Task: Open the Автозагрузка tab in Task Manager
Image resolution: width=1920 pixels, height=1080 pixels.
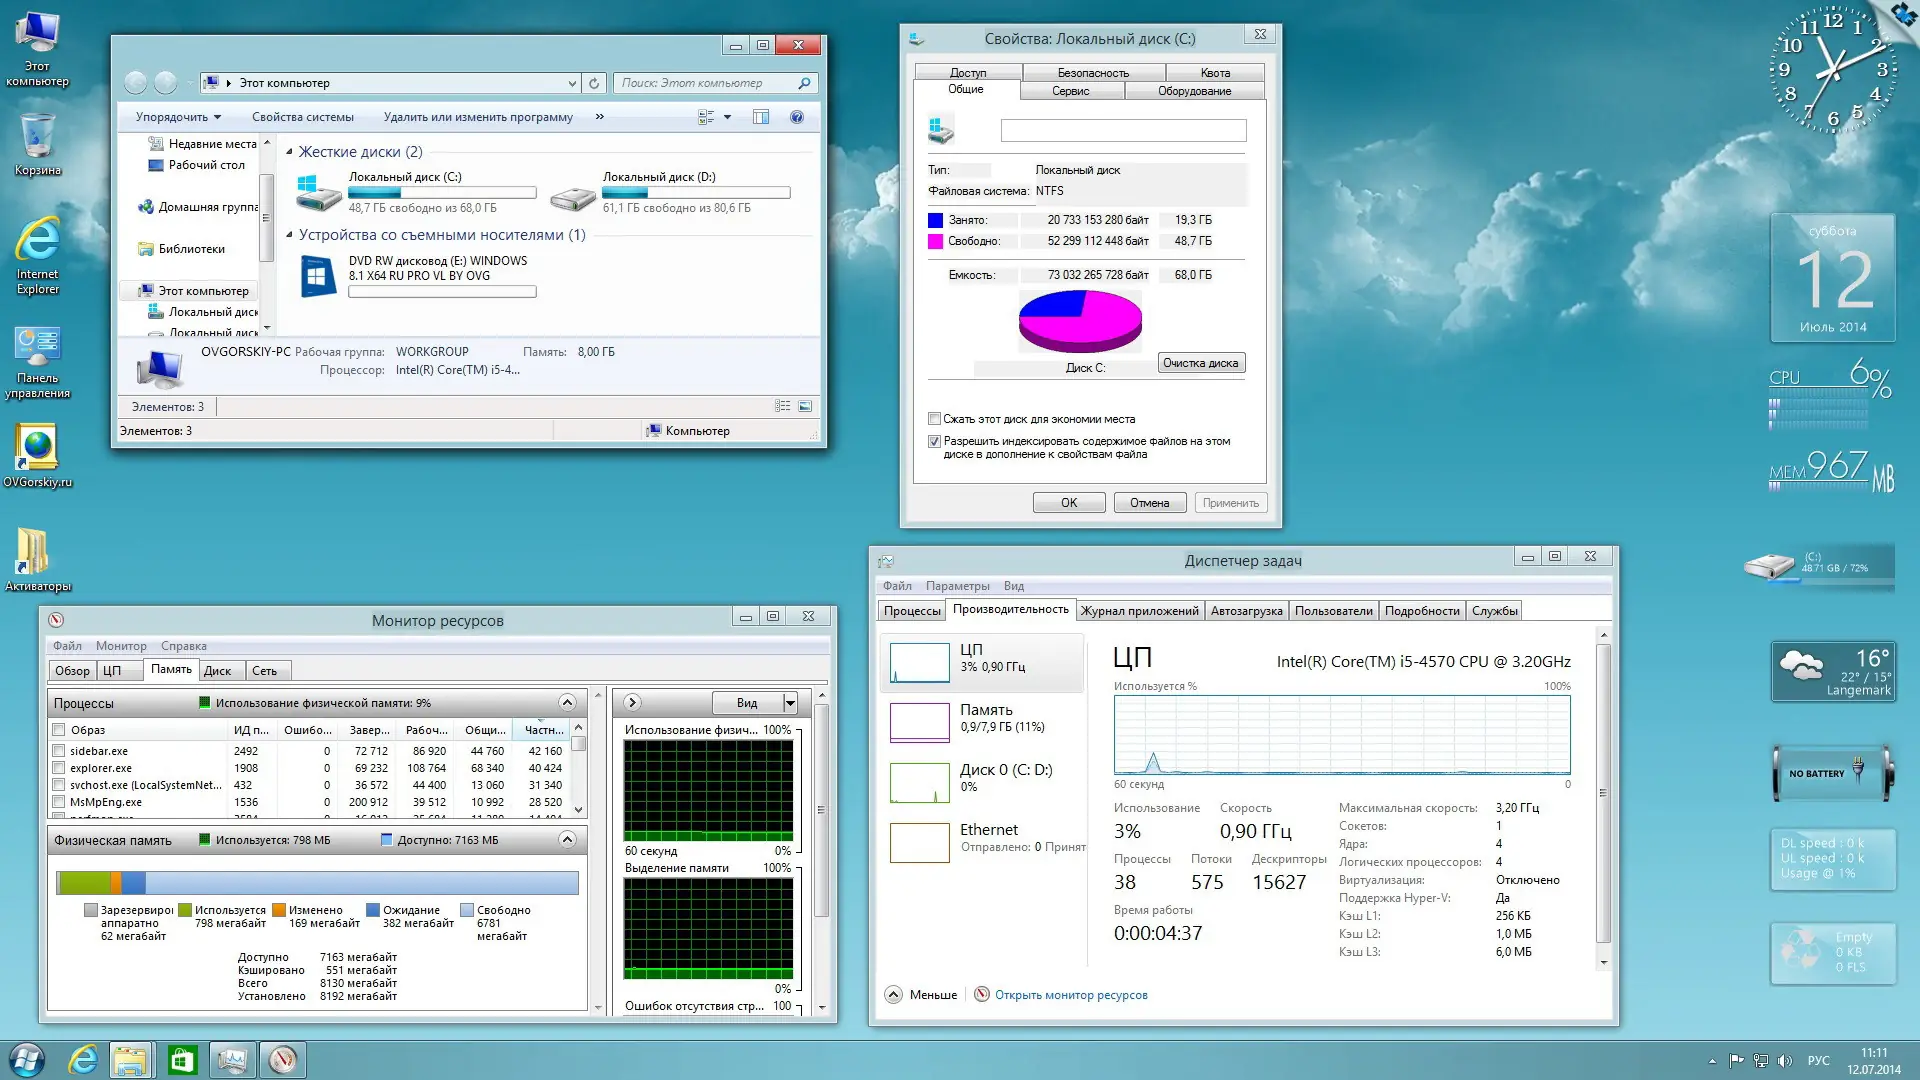Action: [1246, 610]
